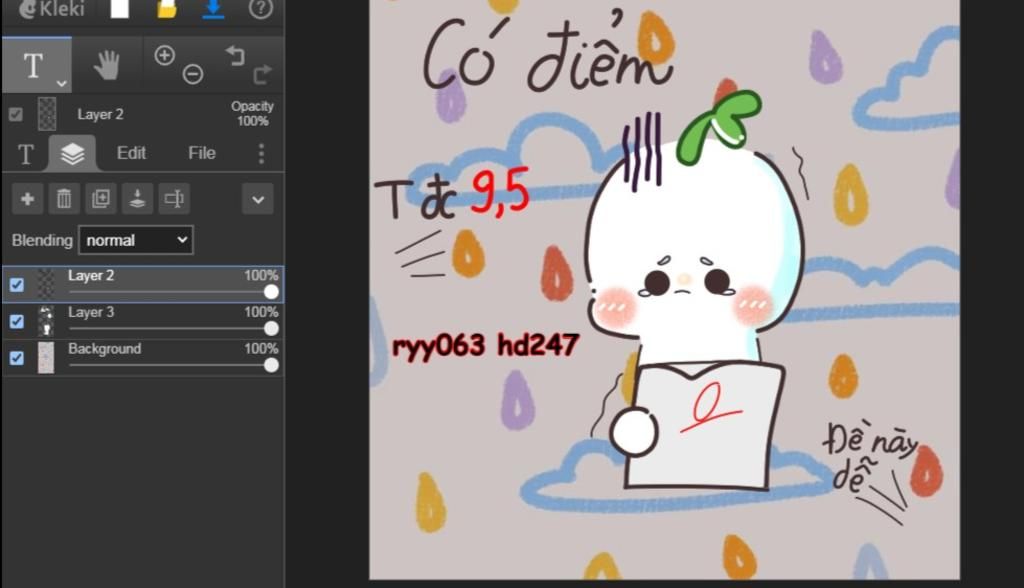
Task: Click the Background opacity slider handle
Action: tap(271, 365)
